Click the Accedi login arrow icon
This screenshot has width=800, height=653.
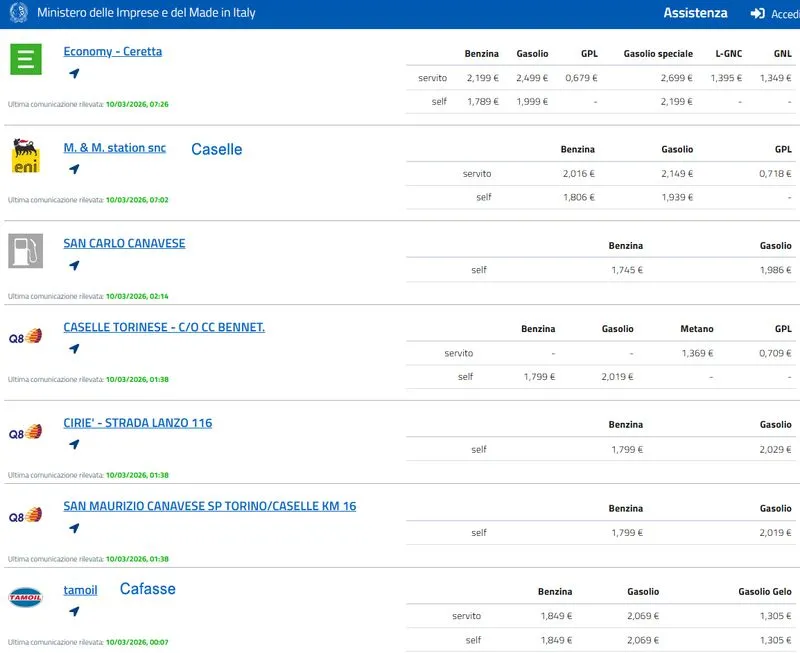pos(758,14)
